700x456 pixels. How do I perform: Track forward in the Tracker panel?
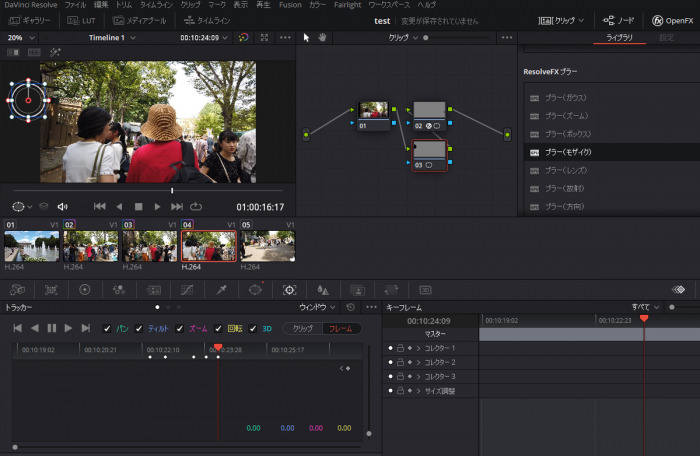68,328
